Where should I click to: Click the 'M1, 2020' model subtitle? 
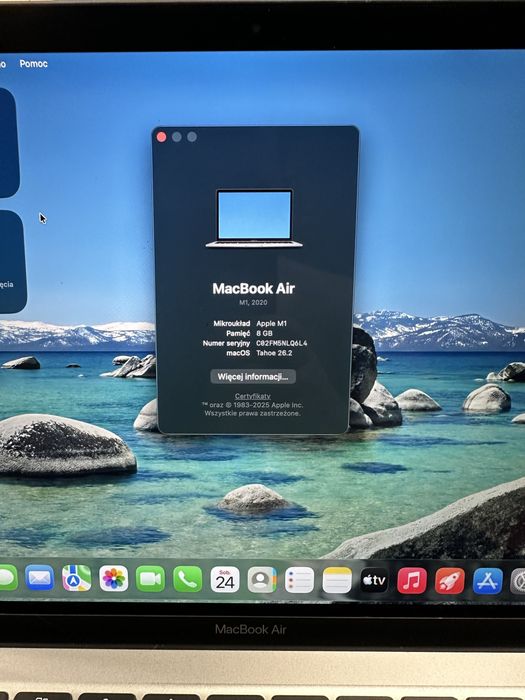click(253, 303)
